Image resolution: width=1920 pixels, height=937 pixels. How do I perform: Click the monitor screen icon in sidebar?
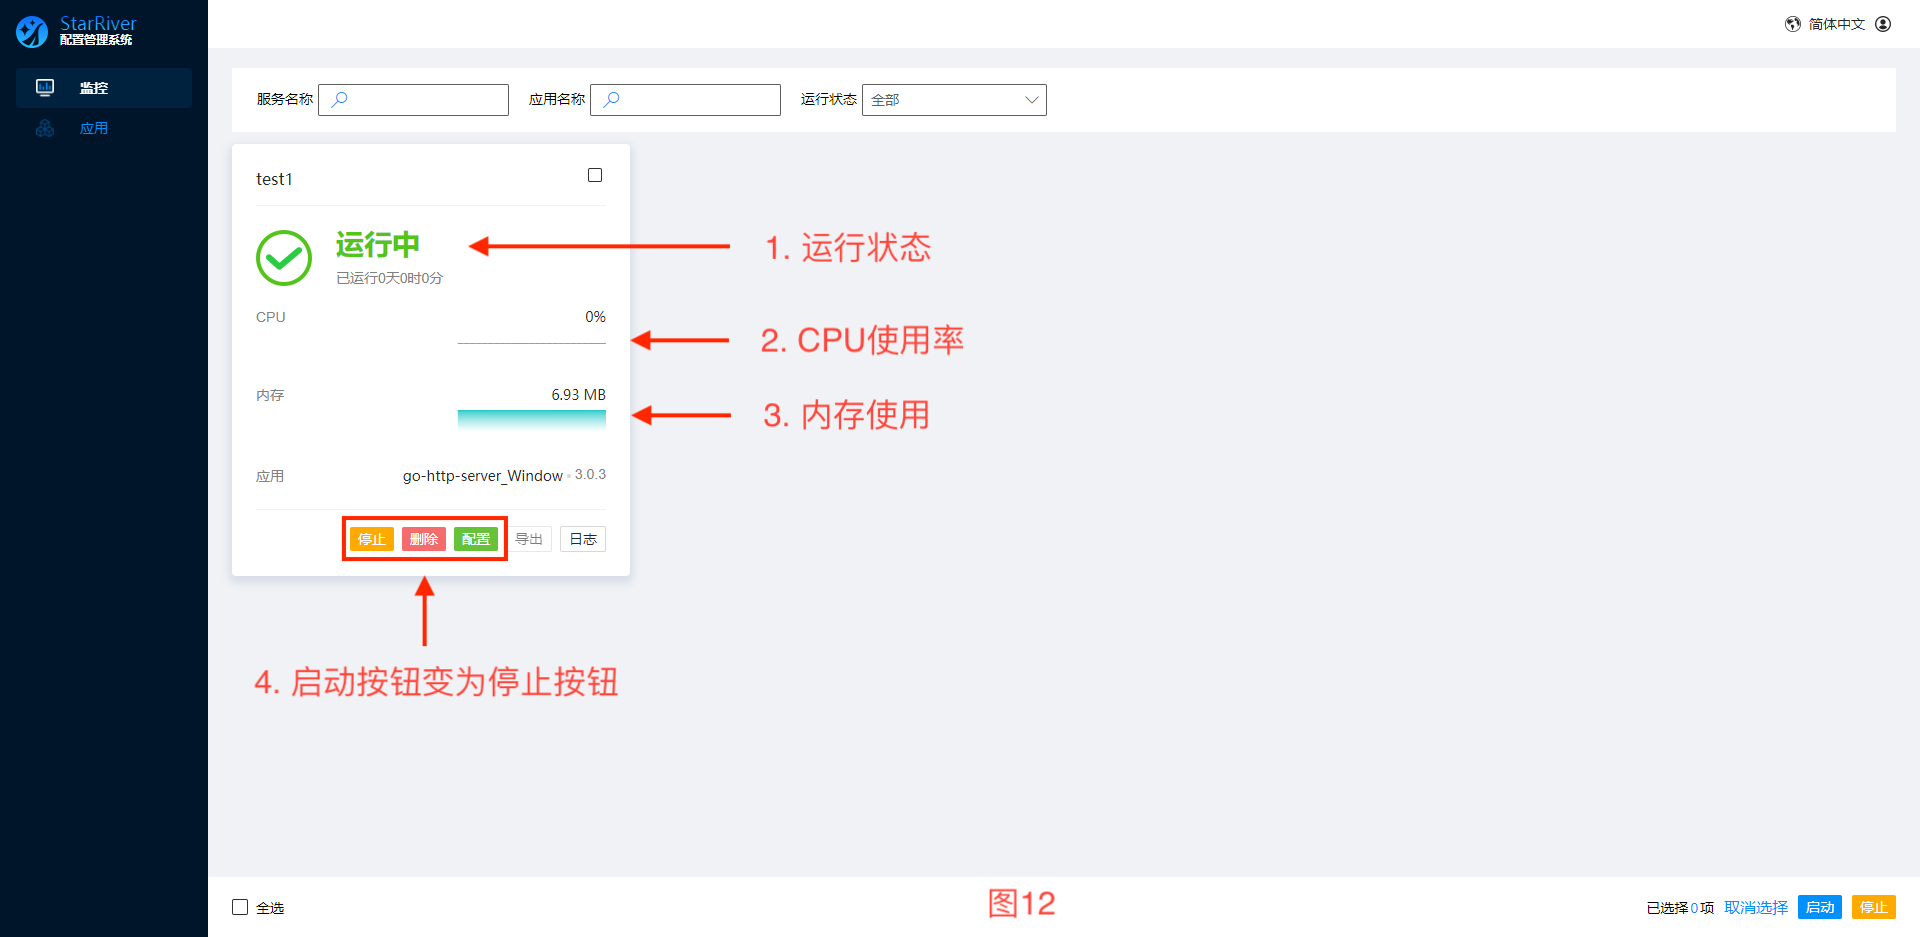[x=45, y=88]
